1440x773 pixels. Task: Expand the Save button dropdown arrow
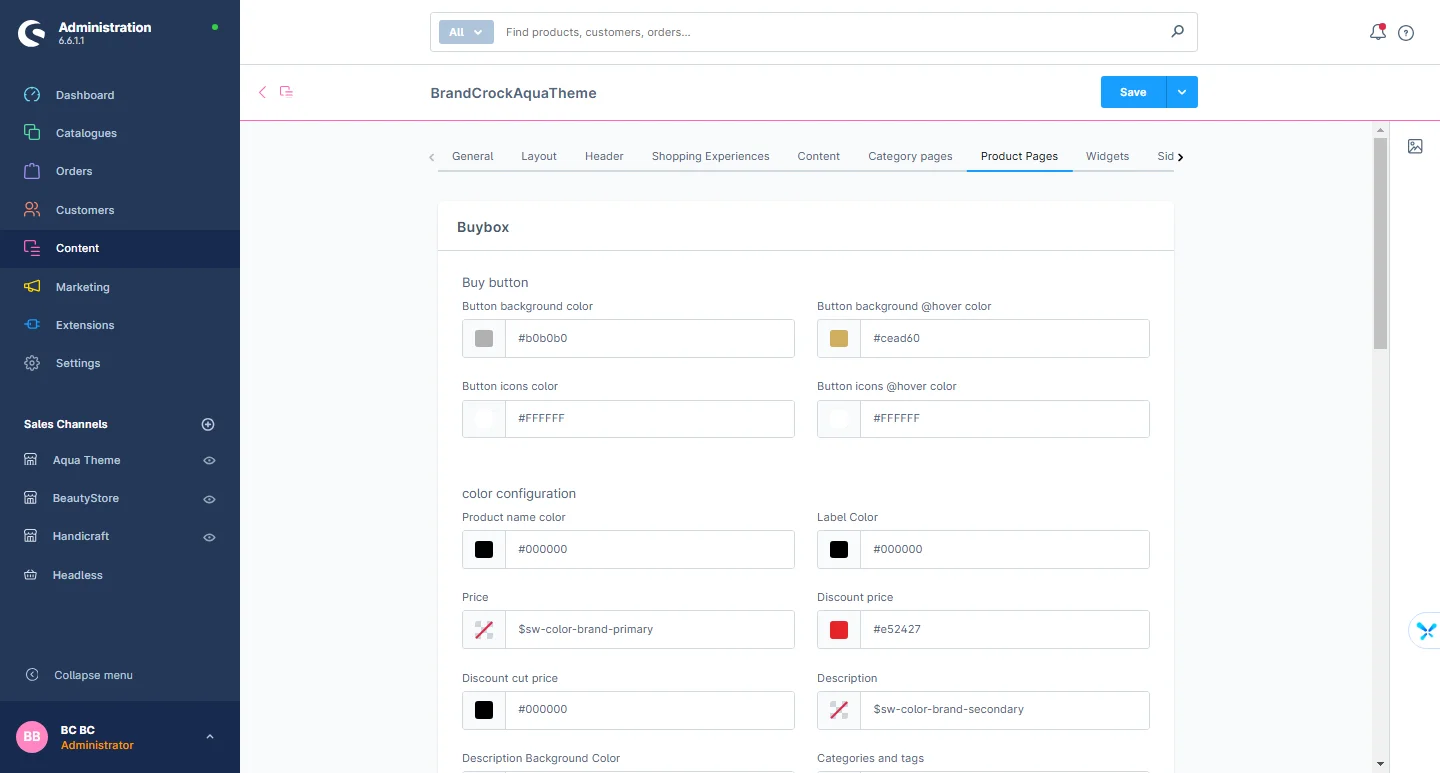pos(1182,92)
